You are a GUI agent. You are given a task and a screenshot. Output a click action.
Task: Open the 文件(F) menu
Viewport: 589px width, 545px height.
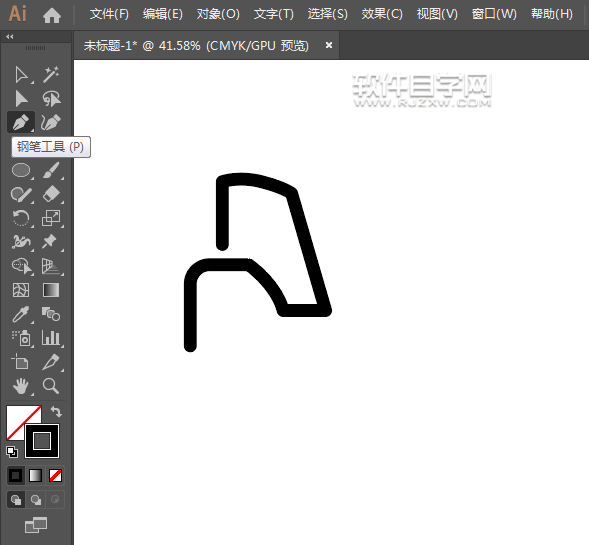[109, 14]
